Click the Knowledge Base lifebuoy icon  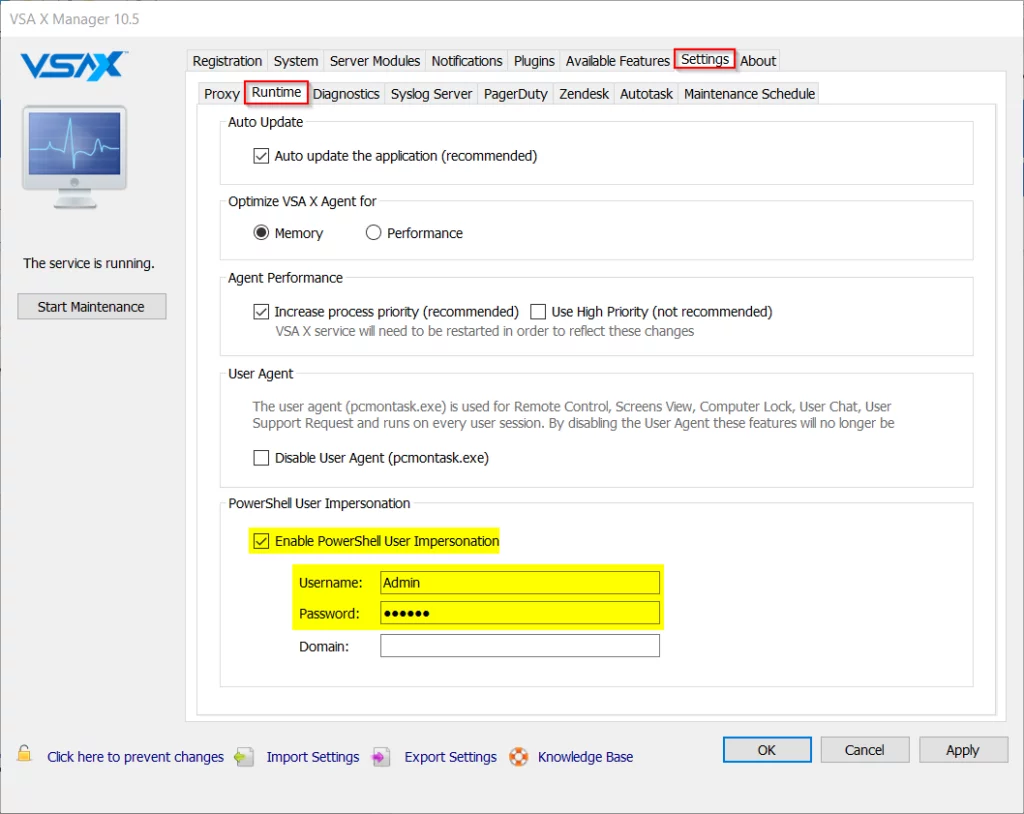coord(517,757)
